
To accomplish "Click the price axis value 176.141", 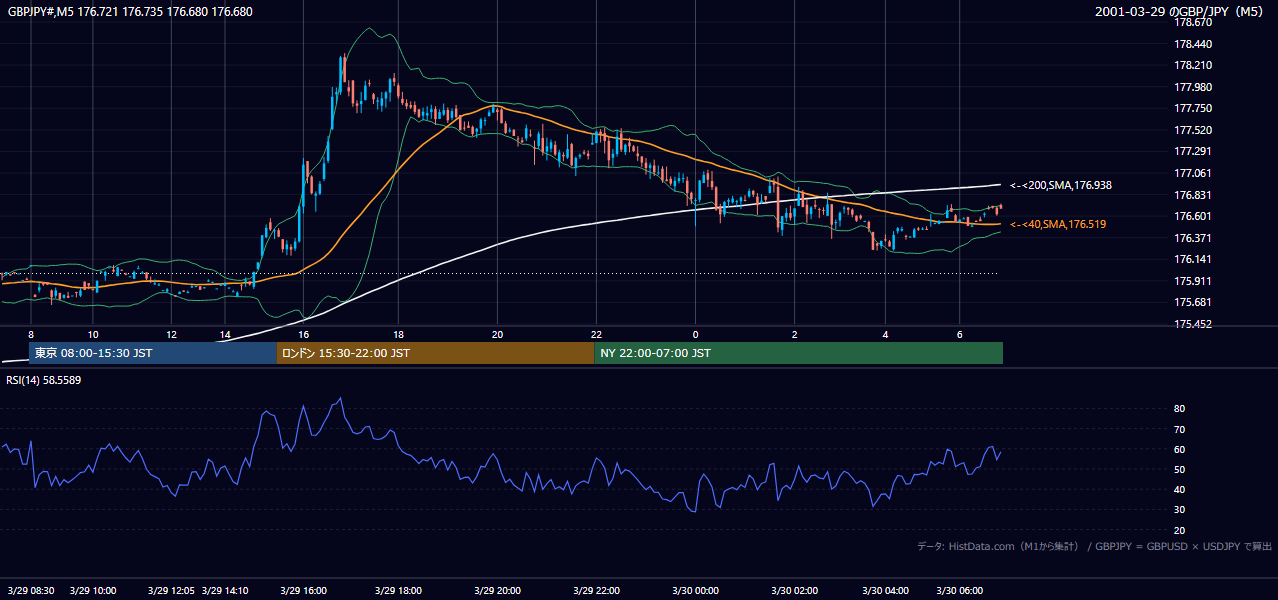I will (x=1193, y=260).
